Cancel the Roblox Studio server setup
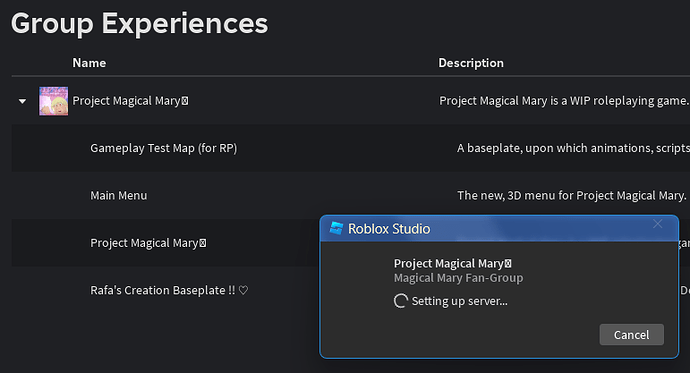Viewport: 690px width, 373px height. pos(631,335)
